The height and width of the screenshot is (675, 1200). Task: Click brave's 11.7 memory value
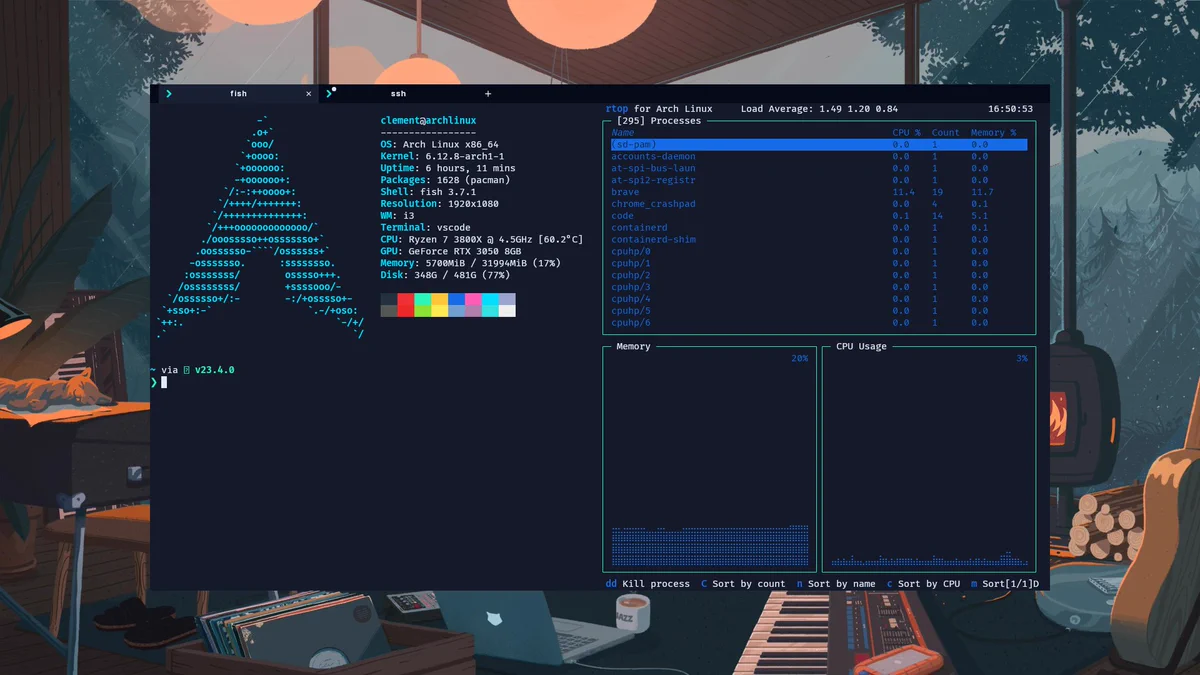[x=982, y=192]
